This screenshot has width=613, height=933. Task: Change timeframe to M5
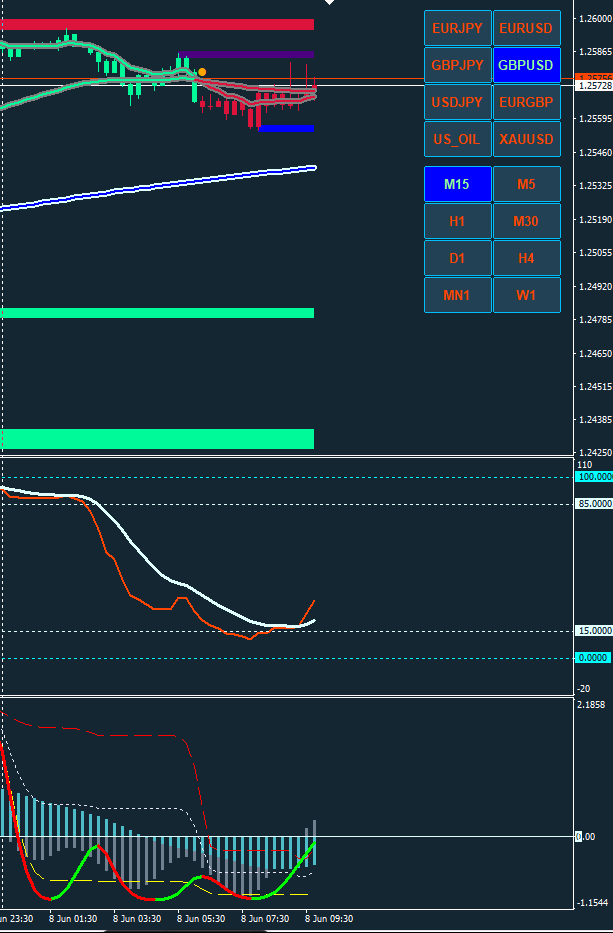527,184
